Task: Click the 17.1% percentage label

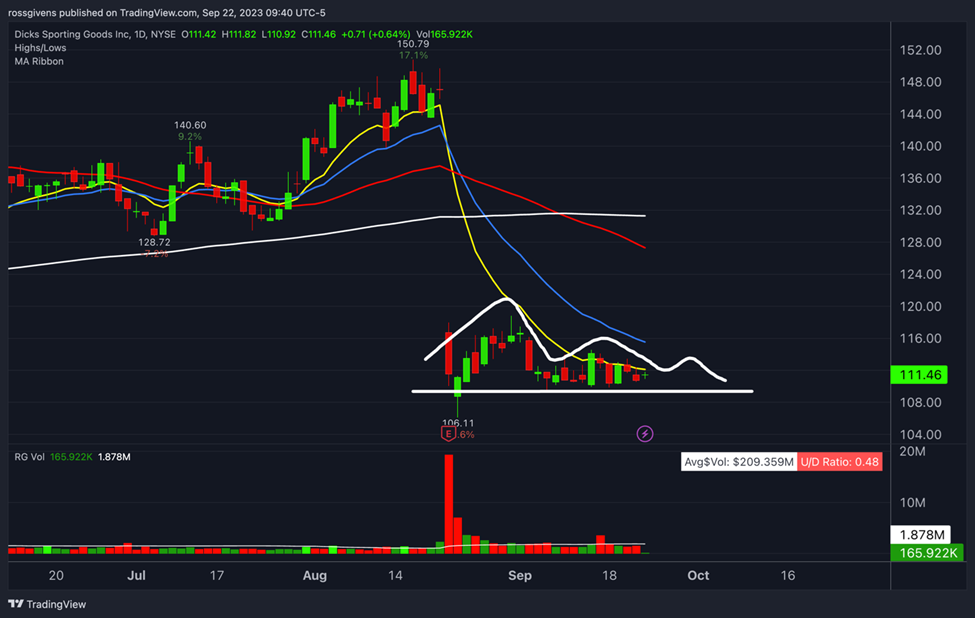Action: 413,55
